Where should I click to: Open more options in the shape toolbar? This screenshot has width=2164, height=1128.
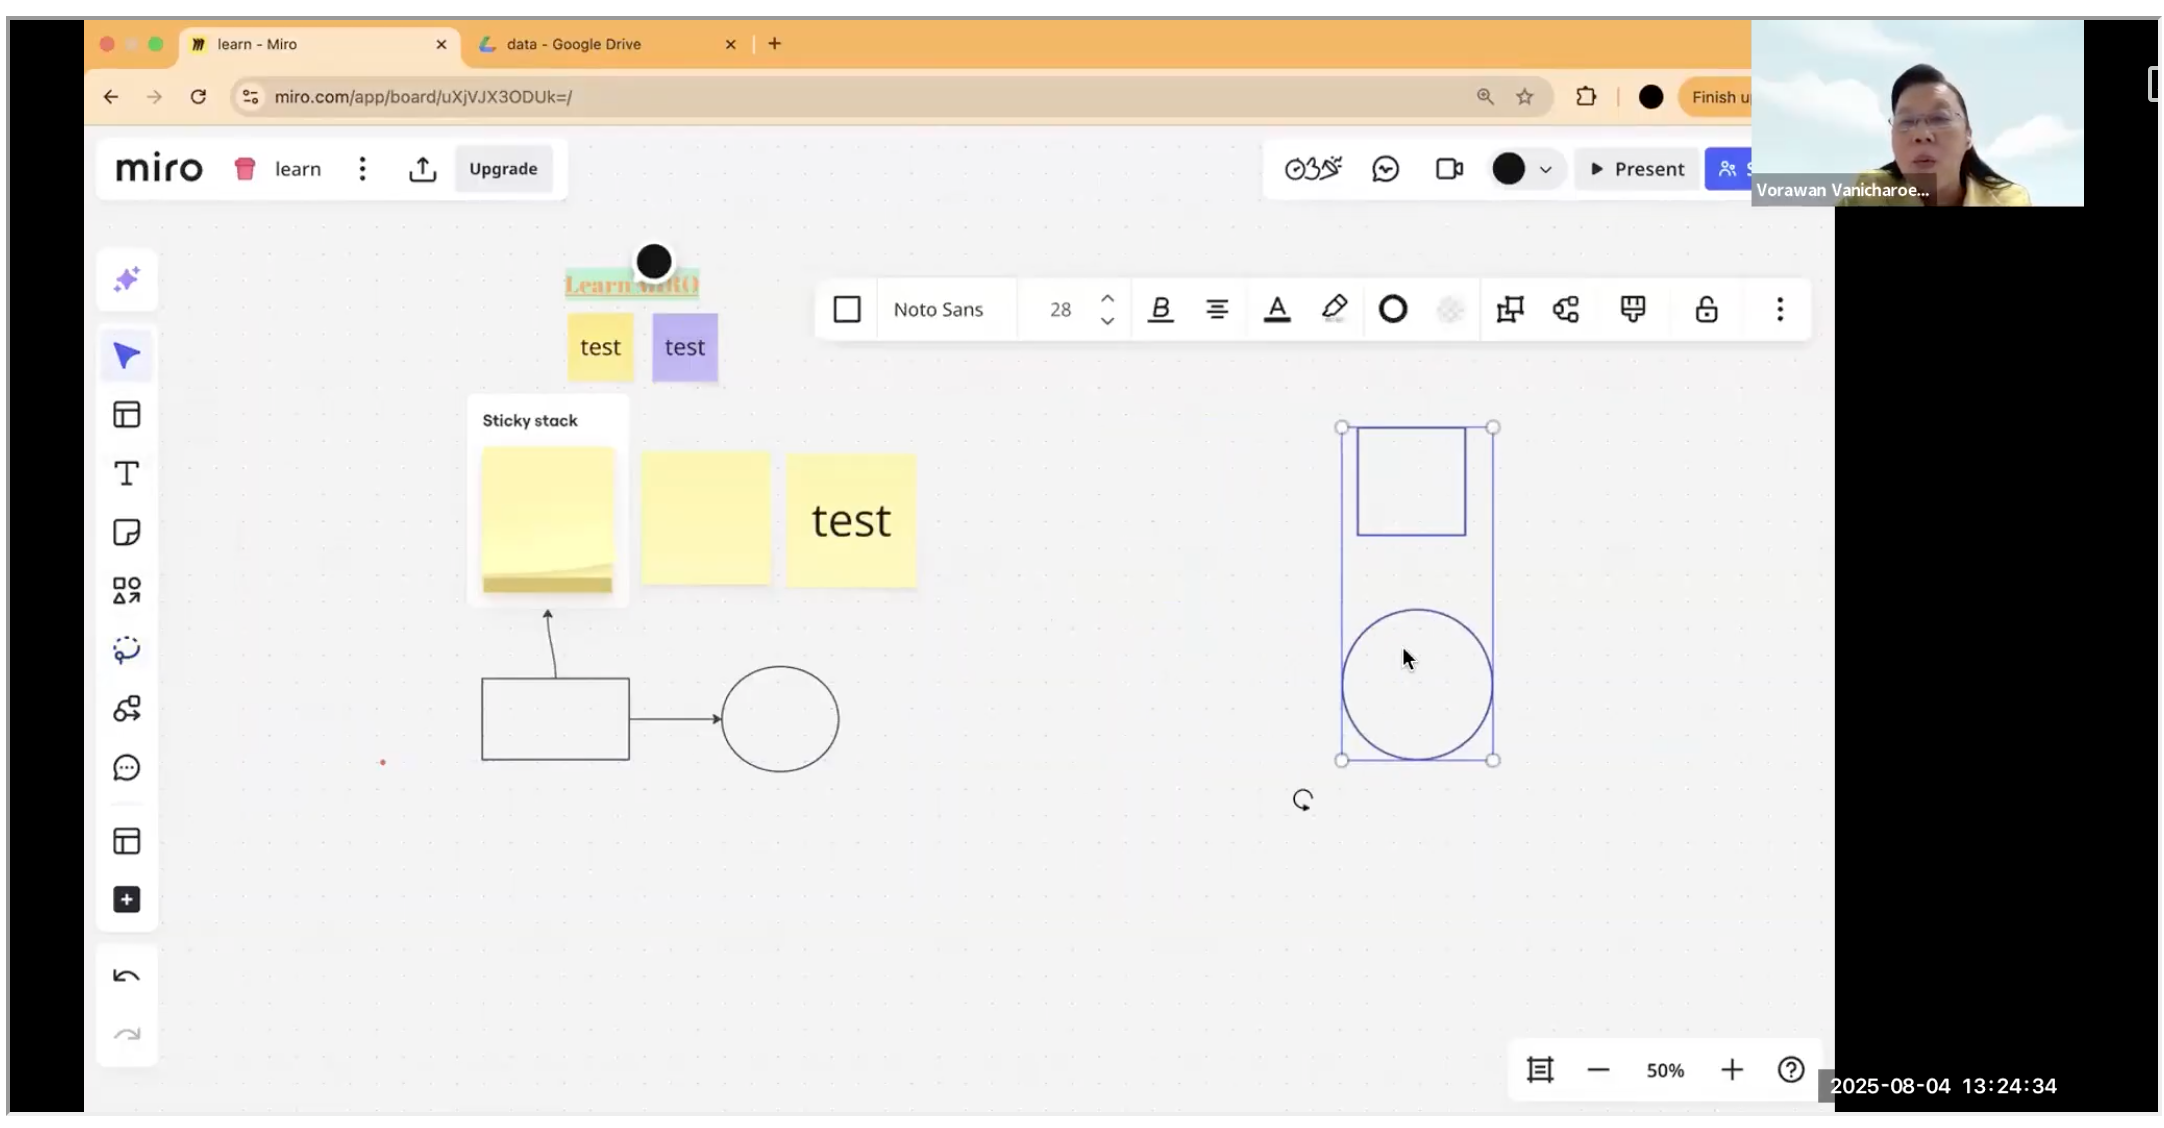click(1779, 310)
